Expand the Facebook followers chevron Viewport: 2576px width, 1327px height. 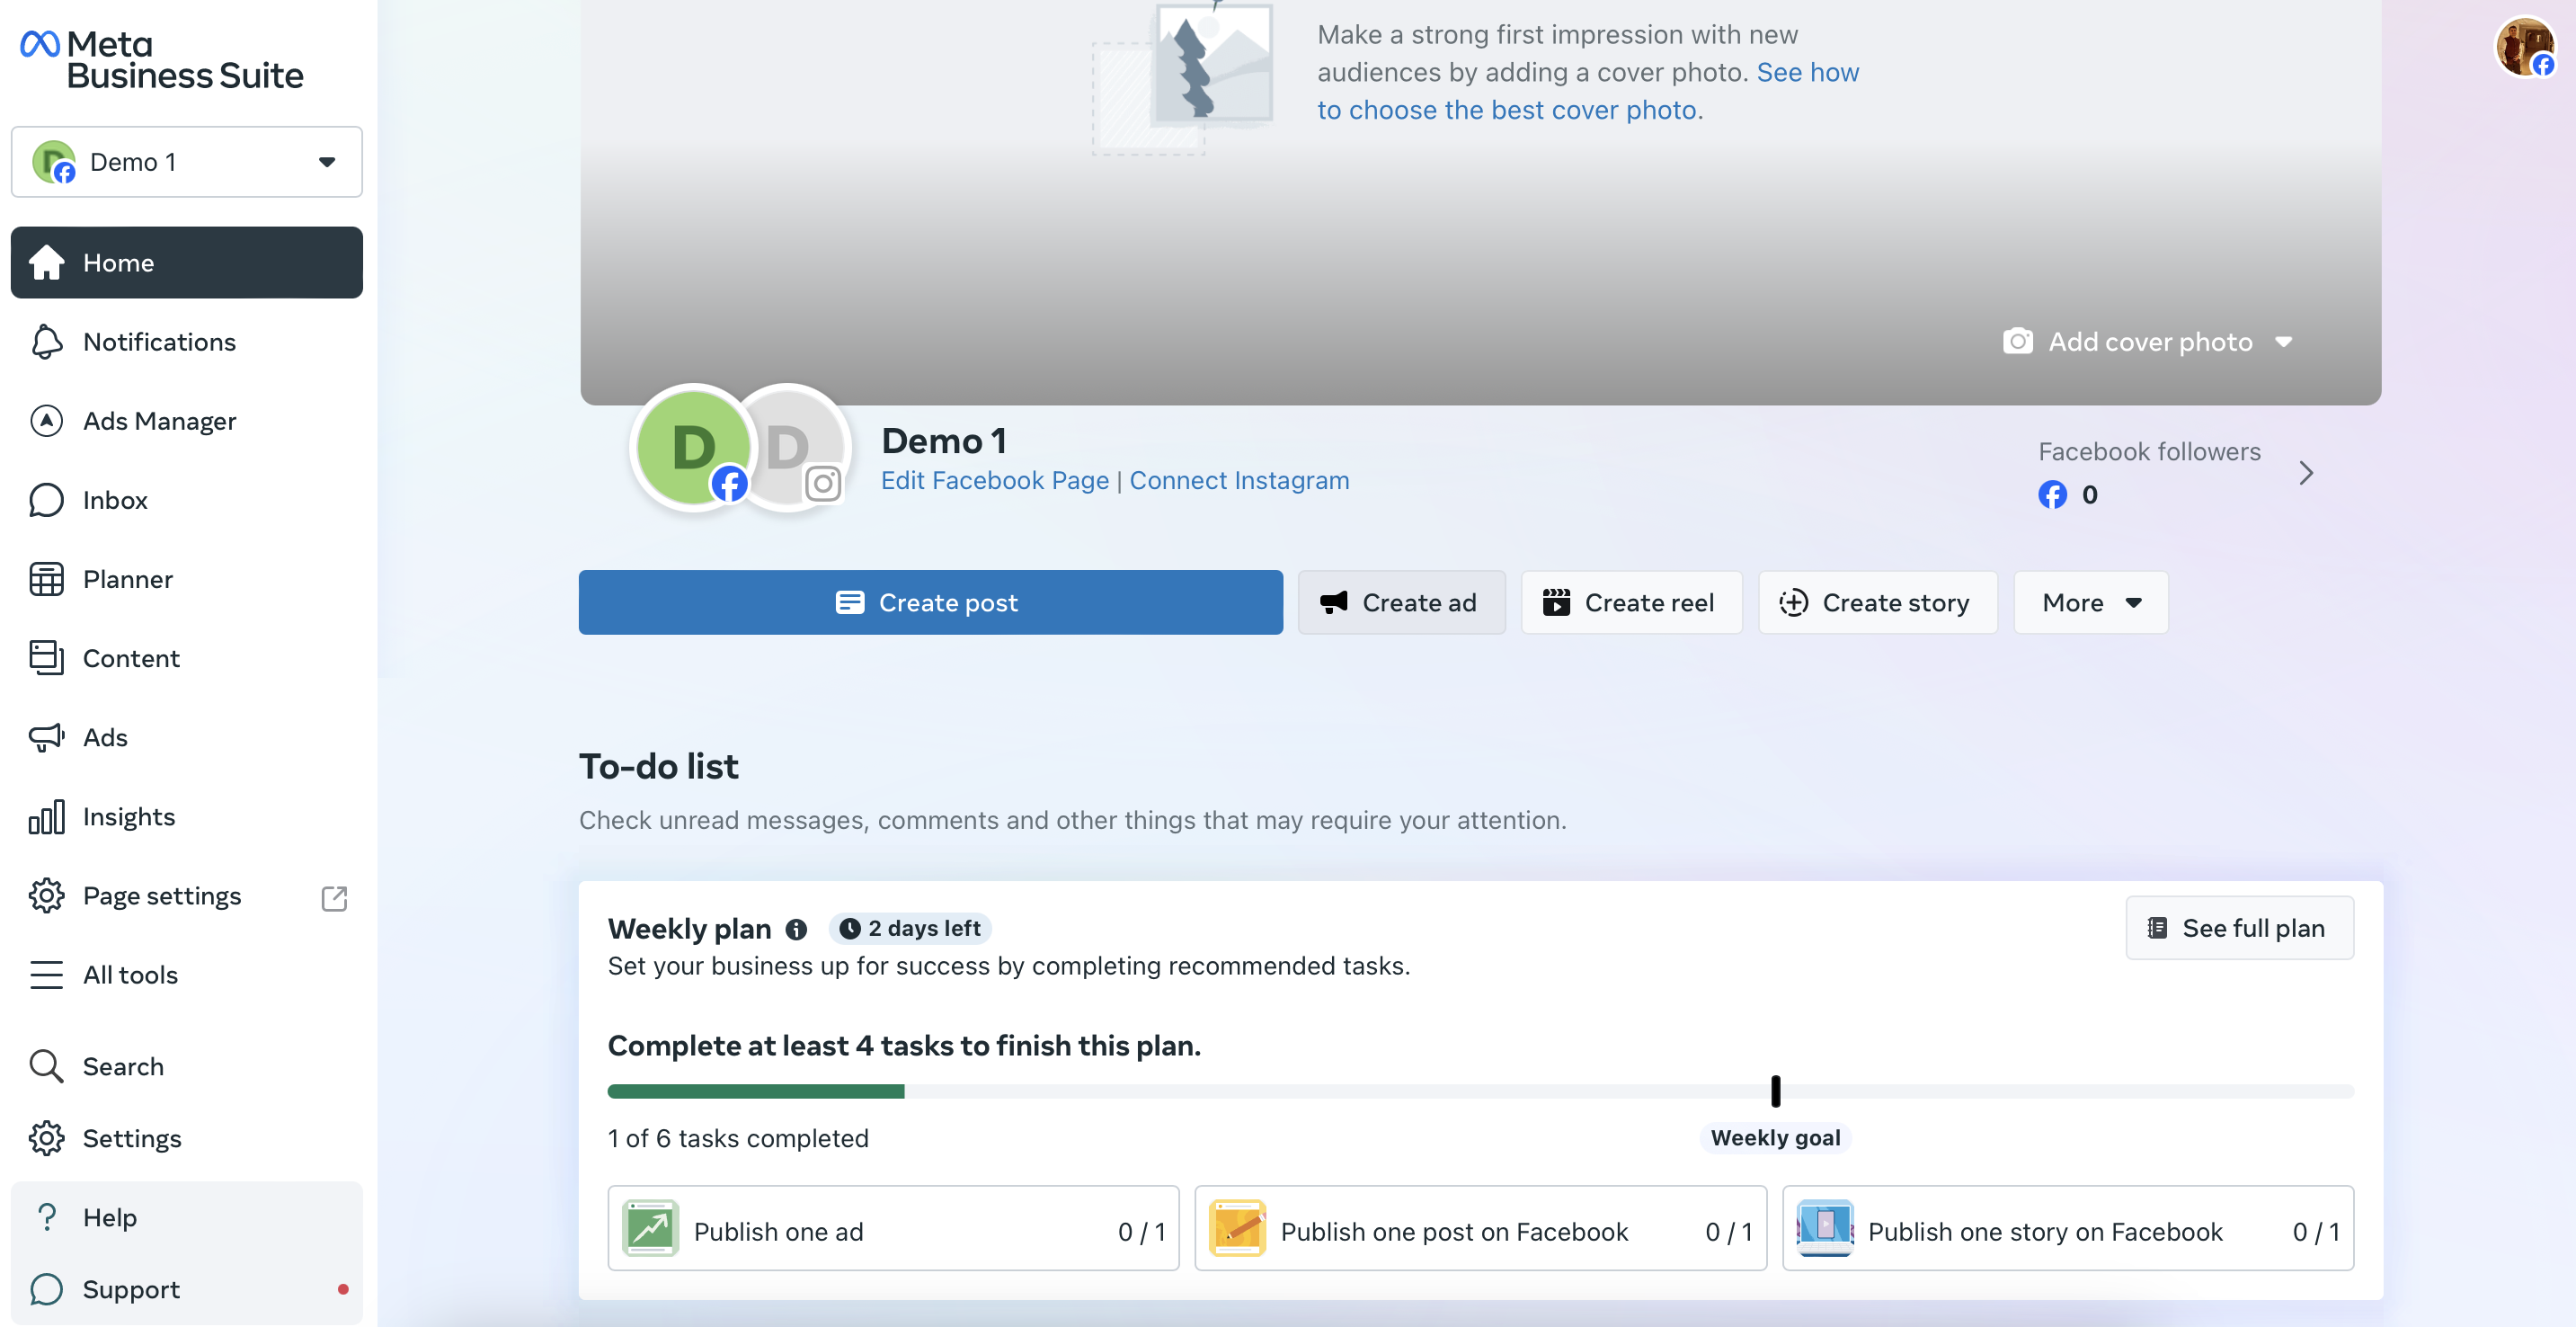[x=2306, y=473]
